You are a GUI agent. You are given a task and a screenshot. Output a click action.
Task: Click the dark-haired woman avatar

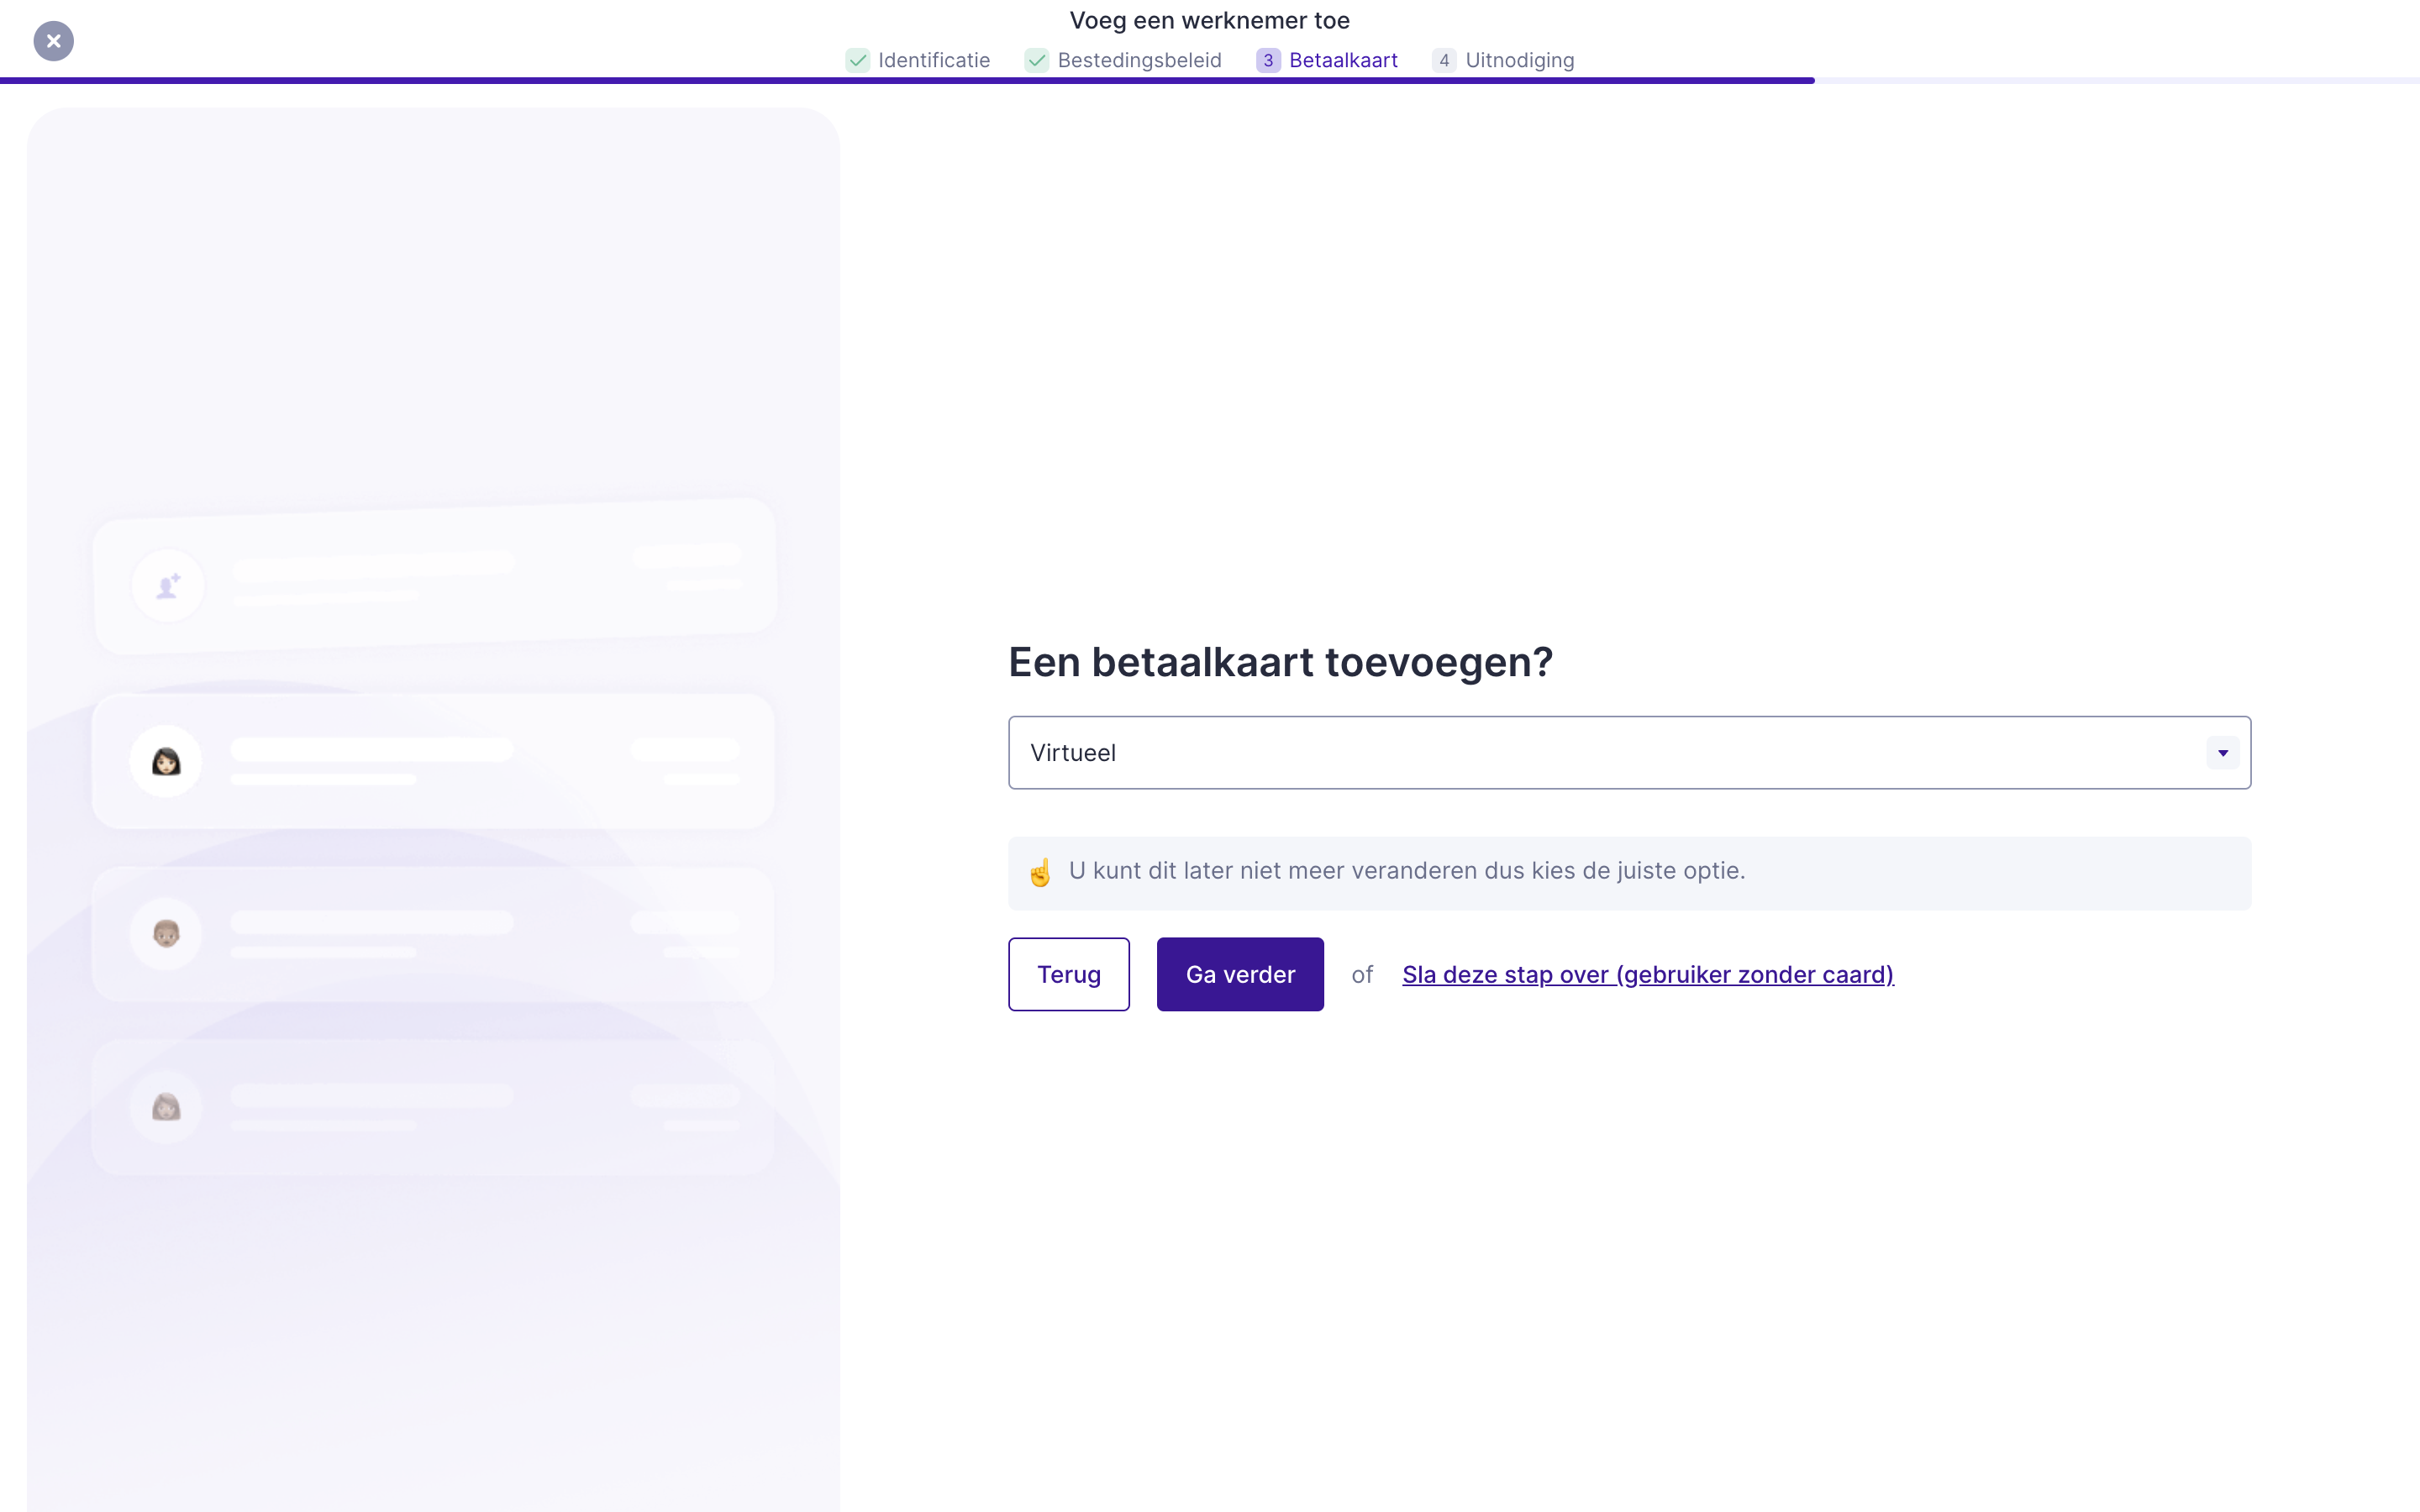[x=166, y=762]
